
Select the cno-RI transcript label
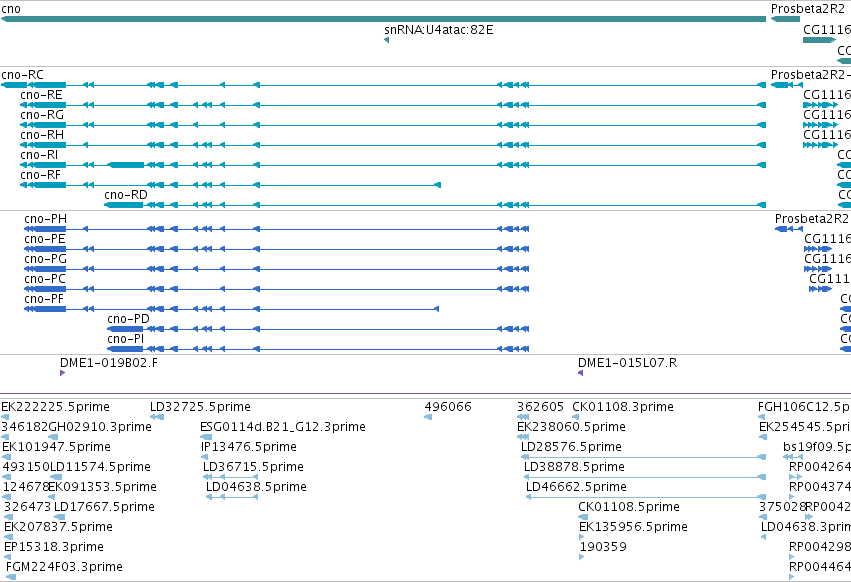pyautogui.click(x=39, y=155)
